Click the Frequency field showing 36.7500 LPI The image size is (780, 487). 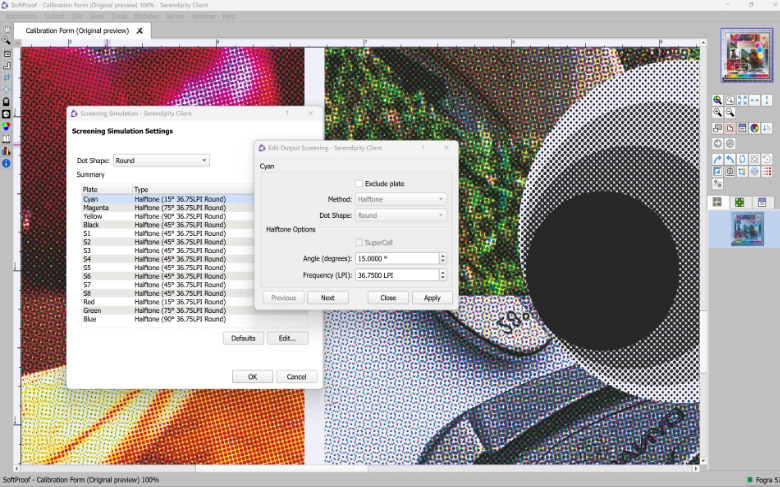pyautogui.click(x=397, y=275)
